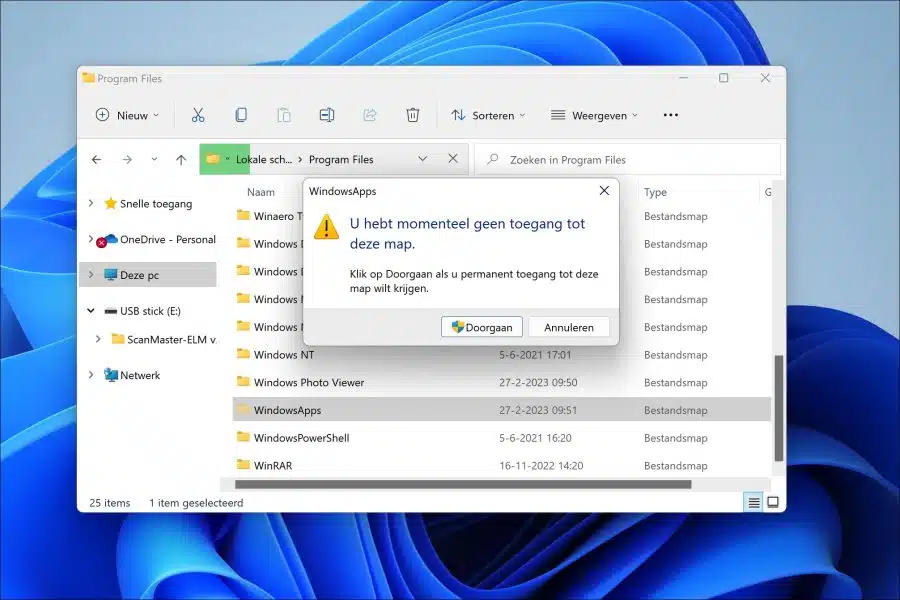
Task: Click the WinRAR folder icon
Action: pyautogui.click(x=243, y=464)
